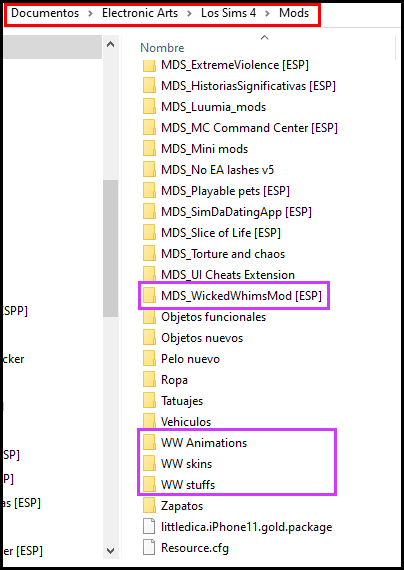Click the navigation pane scroll up arrow
This screenshot has width=404, height=570.
click(x=111, y=44)
